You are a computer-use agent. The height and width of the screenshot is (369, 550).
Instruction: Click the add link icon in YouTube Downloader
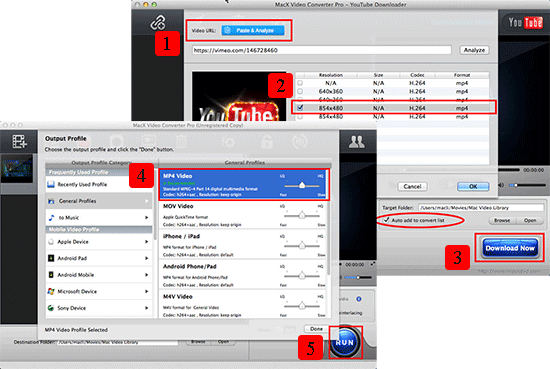click(158, 23)
